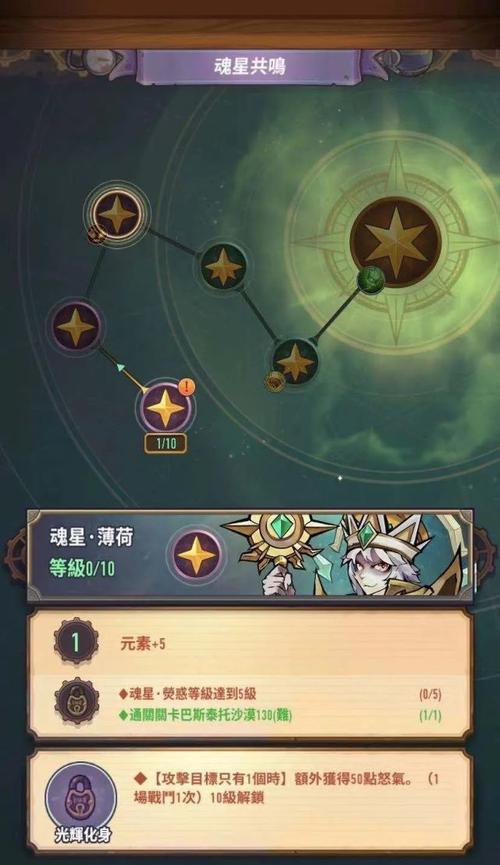Open the 魂星共鳴 title banner
The width and height of the screenshot is (500, 865).
click(x=249, y=67)
